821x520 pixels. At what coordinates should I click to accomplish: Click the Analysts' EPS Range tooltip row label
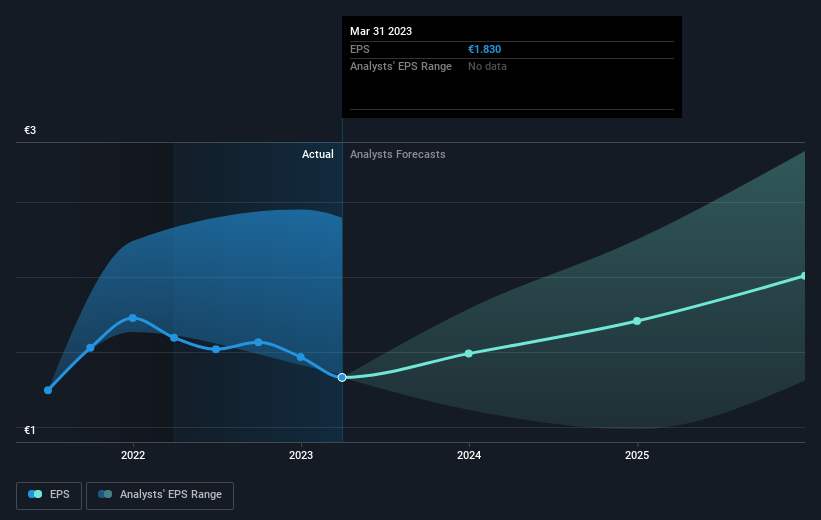pyautogui.click(x=401, y=67)
